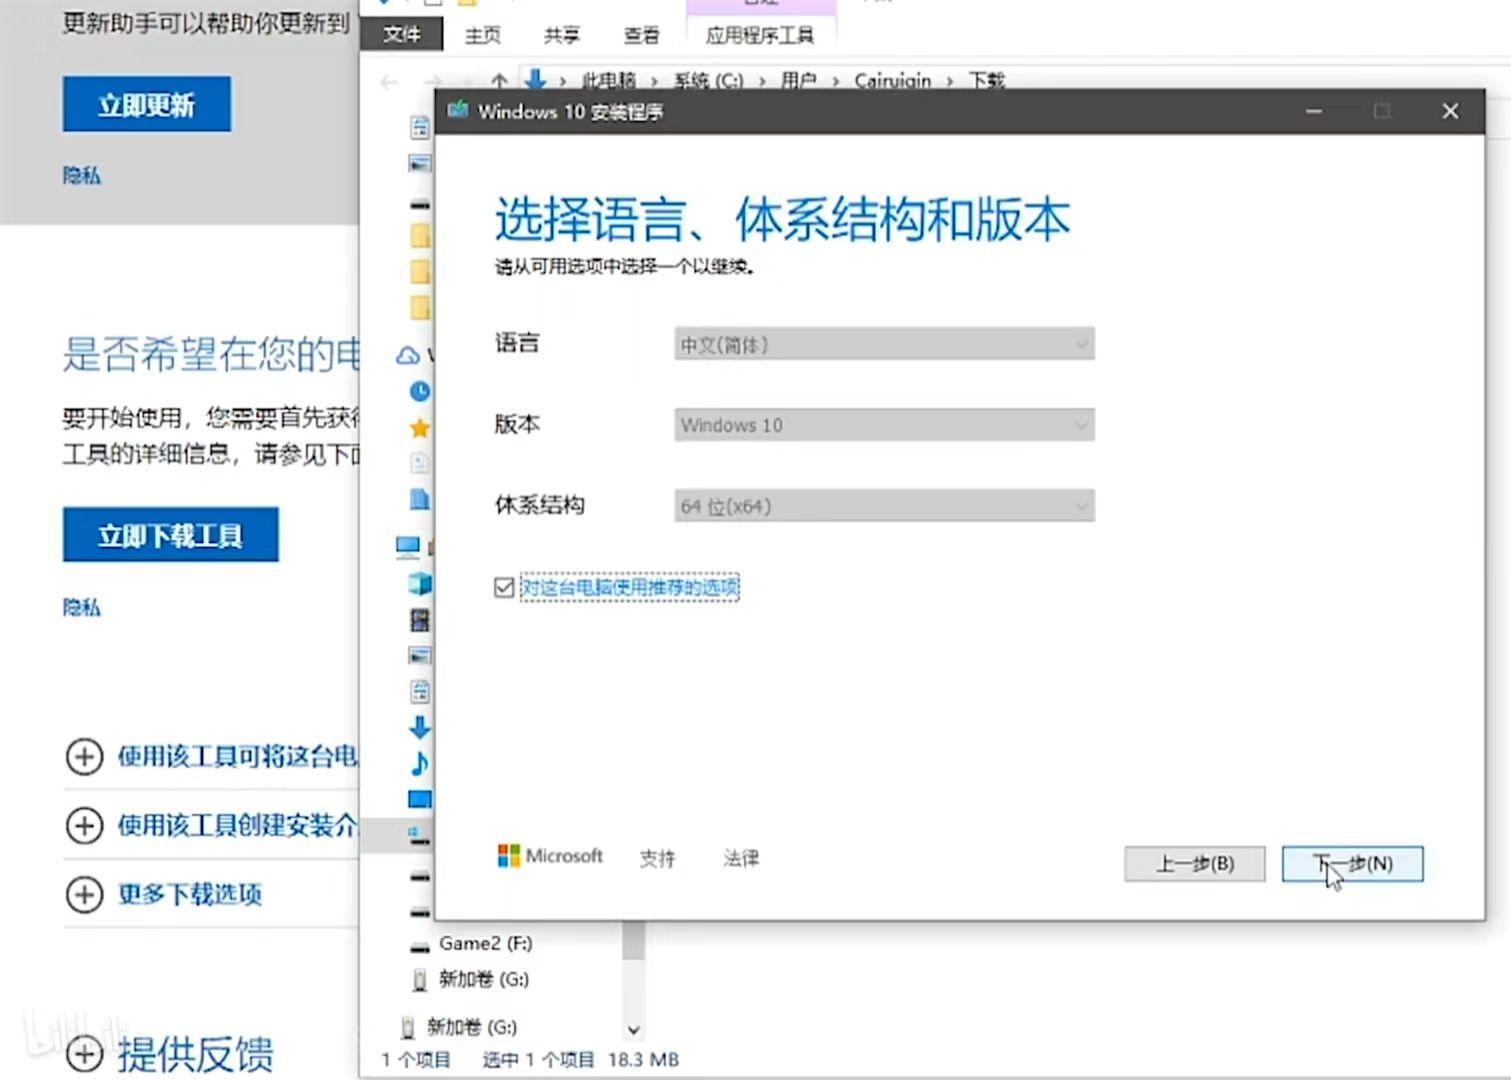Image resolution: width=1511 pixels, height=1080 pixels.
Task: Open Desktop blue rectangle icon in sidebar
Action: (420, 799)
